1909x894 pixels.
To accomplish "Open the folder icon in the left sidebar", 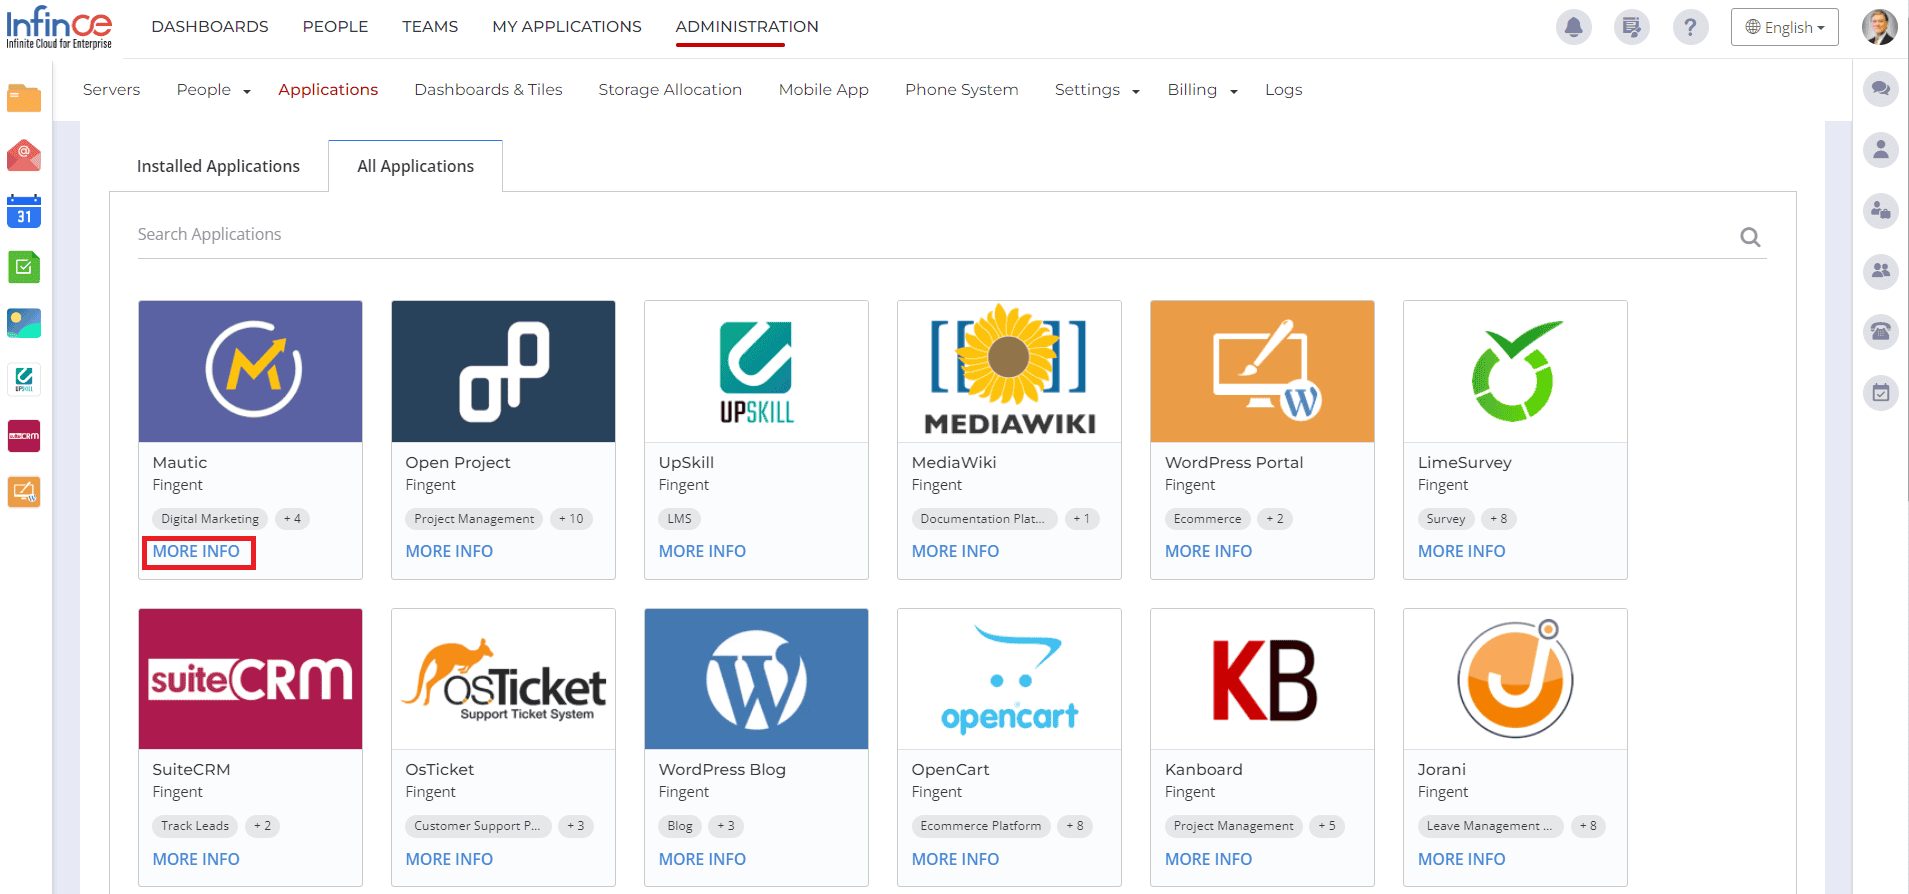I will tap(24, 98).
